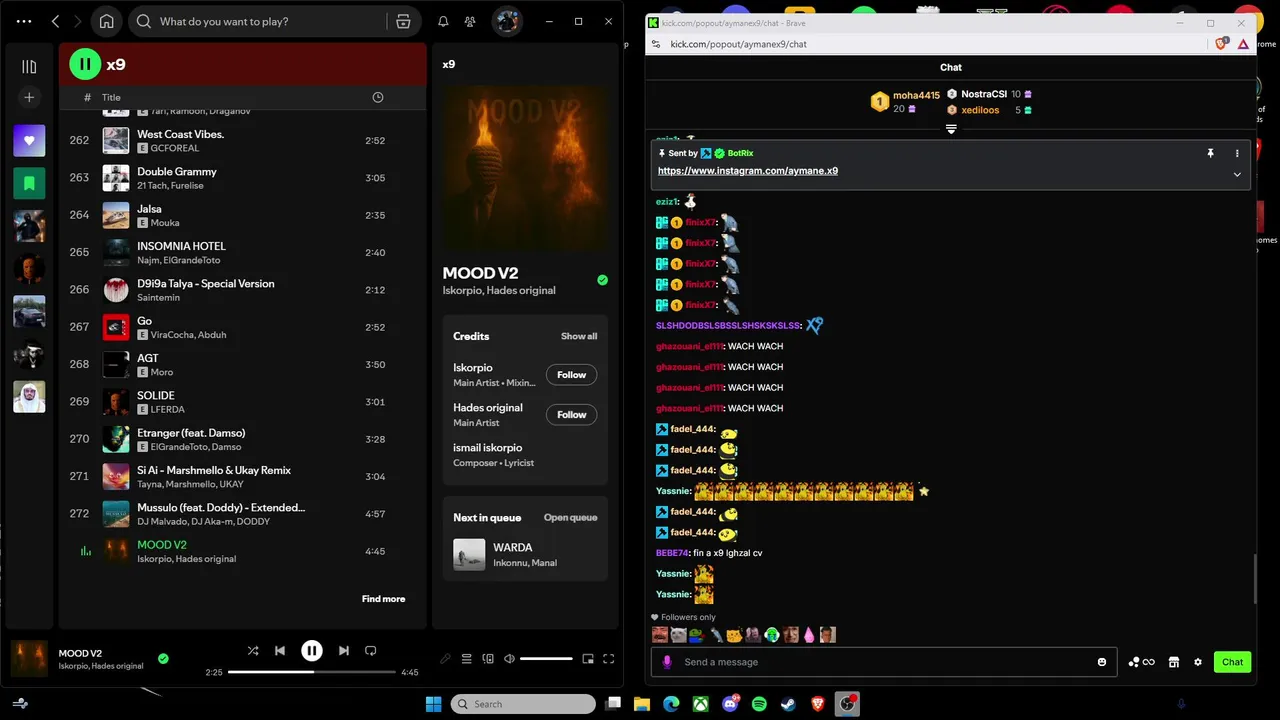Open queue from the Next in queue card
This screenshot has height=720, width=1280.
point(570,517)
